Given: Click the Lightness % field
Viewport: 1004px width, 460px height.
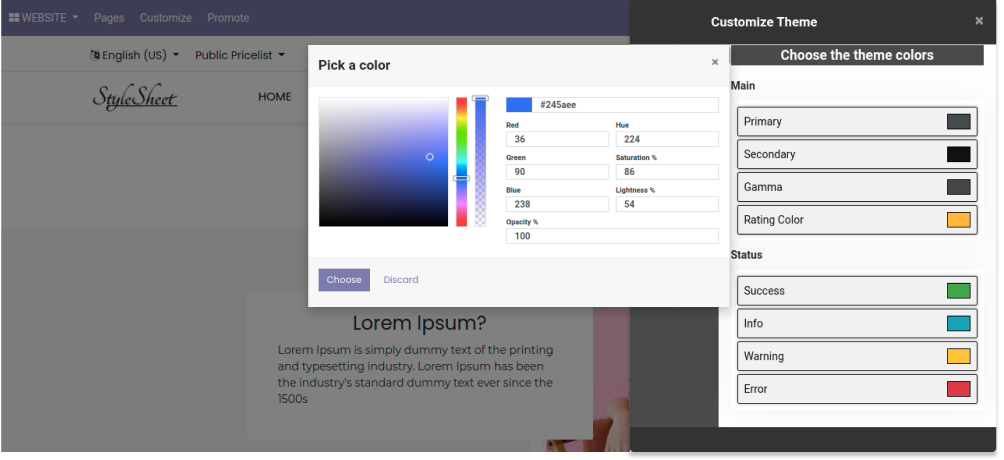Looking at the screenshot, I should (667, 204).
